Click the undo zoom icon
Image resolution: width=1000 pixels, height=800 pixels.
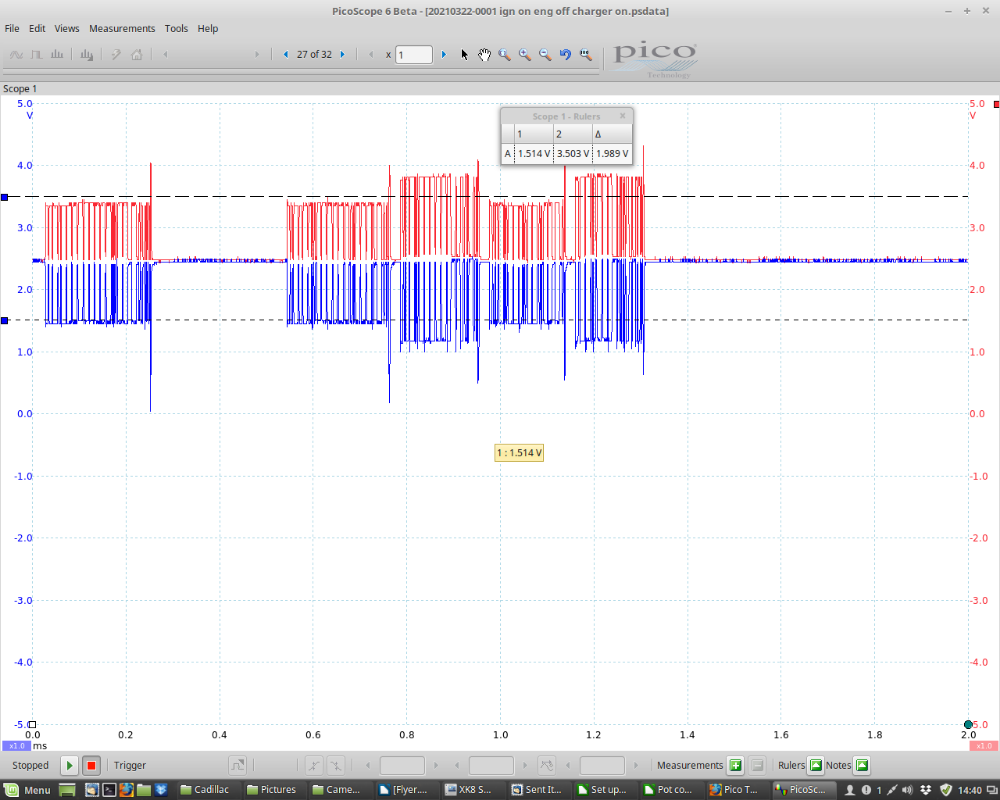tap(565, 55)
